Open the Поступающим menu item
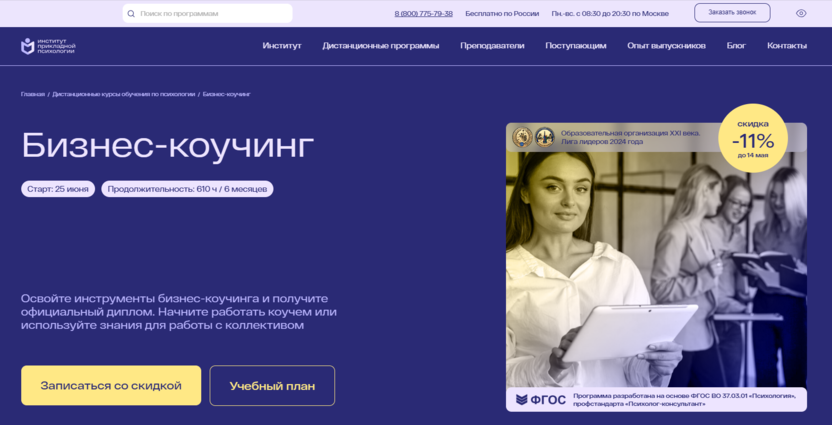The image size is (832, 425). click(x=576, y=46)
